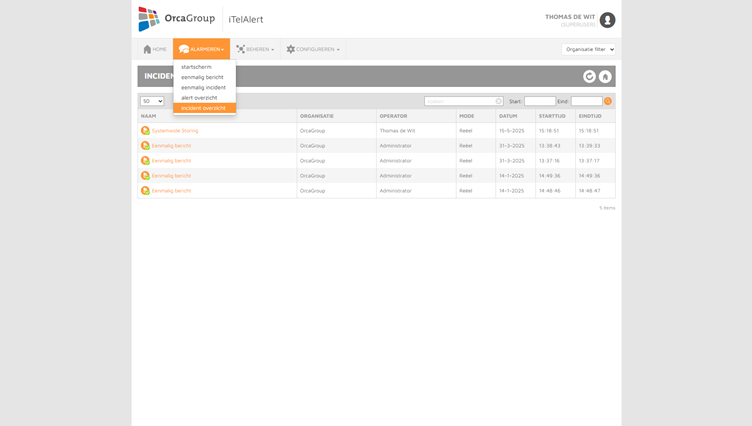Expand the Beheren menu
The height and width of the screenshot is (426, 752).
point(255,49)
